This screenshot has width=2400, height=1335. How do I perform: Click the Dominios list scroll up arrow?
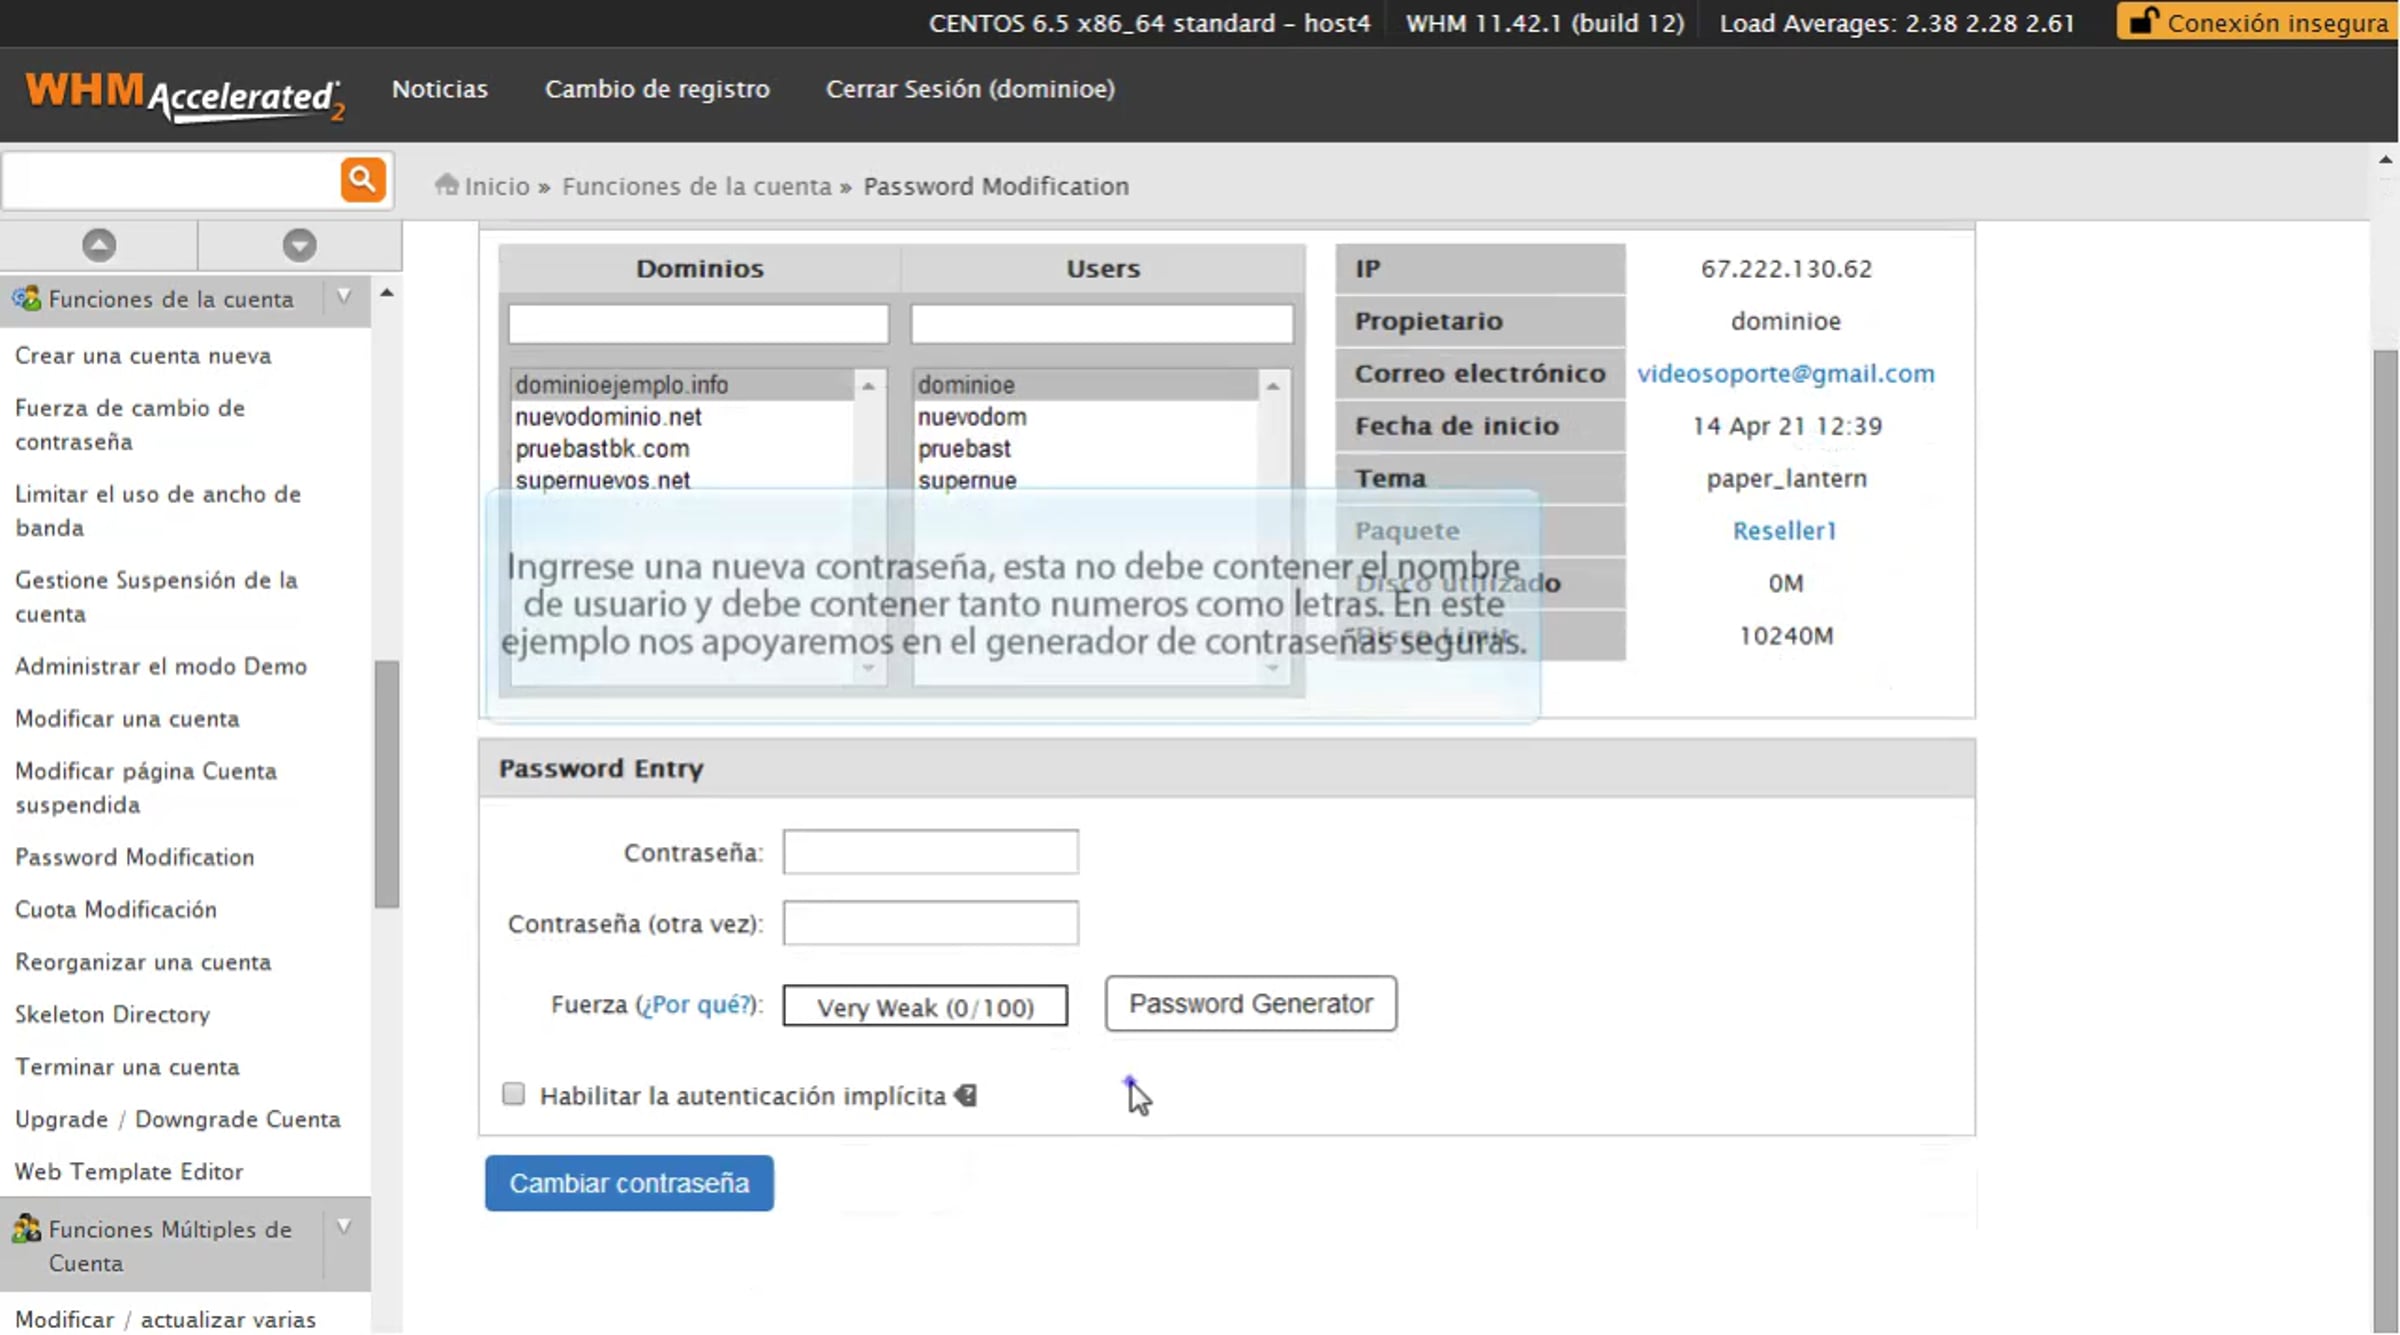tap(868, 385)
